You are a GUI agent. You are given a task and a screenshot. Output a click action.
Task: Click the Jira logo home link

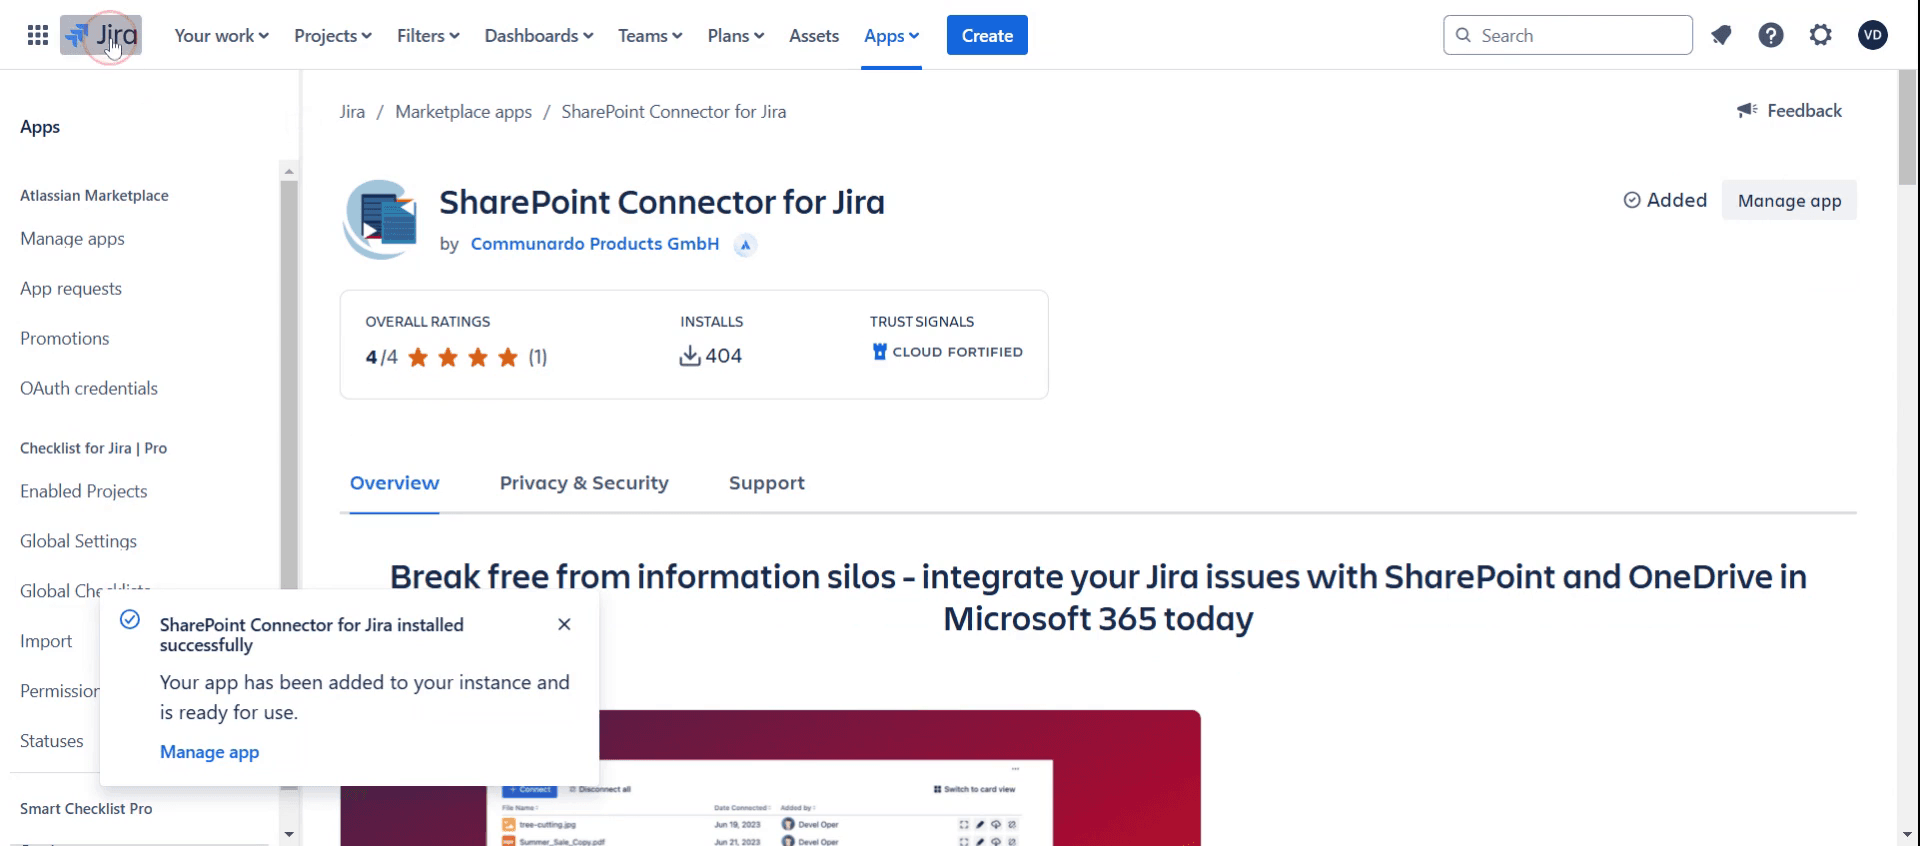pos(101,36)
